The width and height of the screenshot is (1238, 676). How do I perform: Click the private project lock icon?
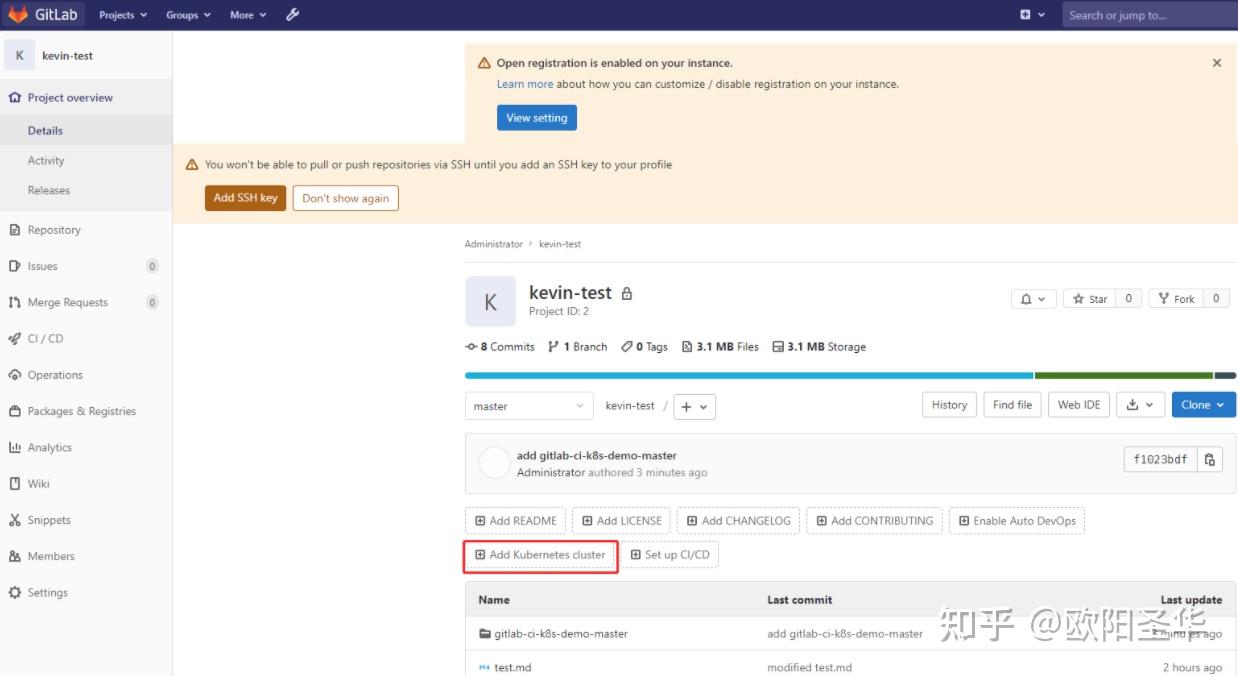click(x=626, y=292)
